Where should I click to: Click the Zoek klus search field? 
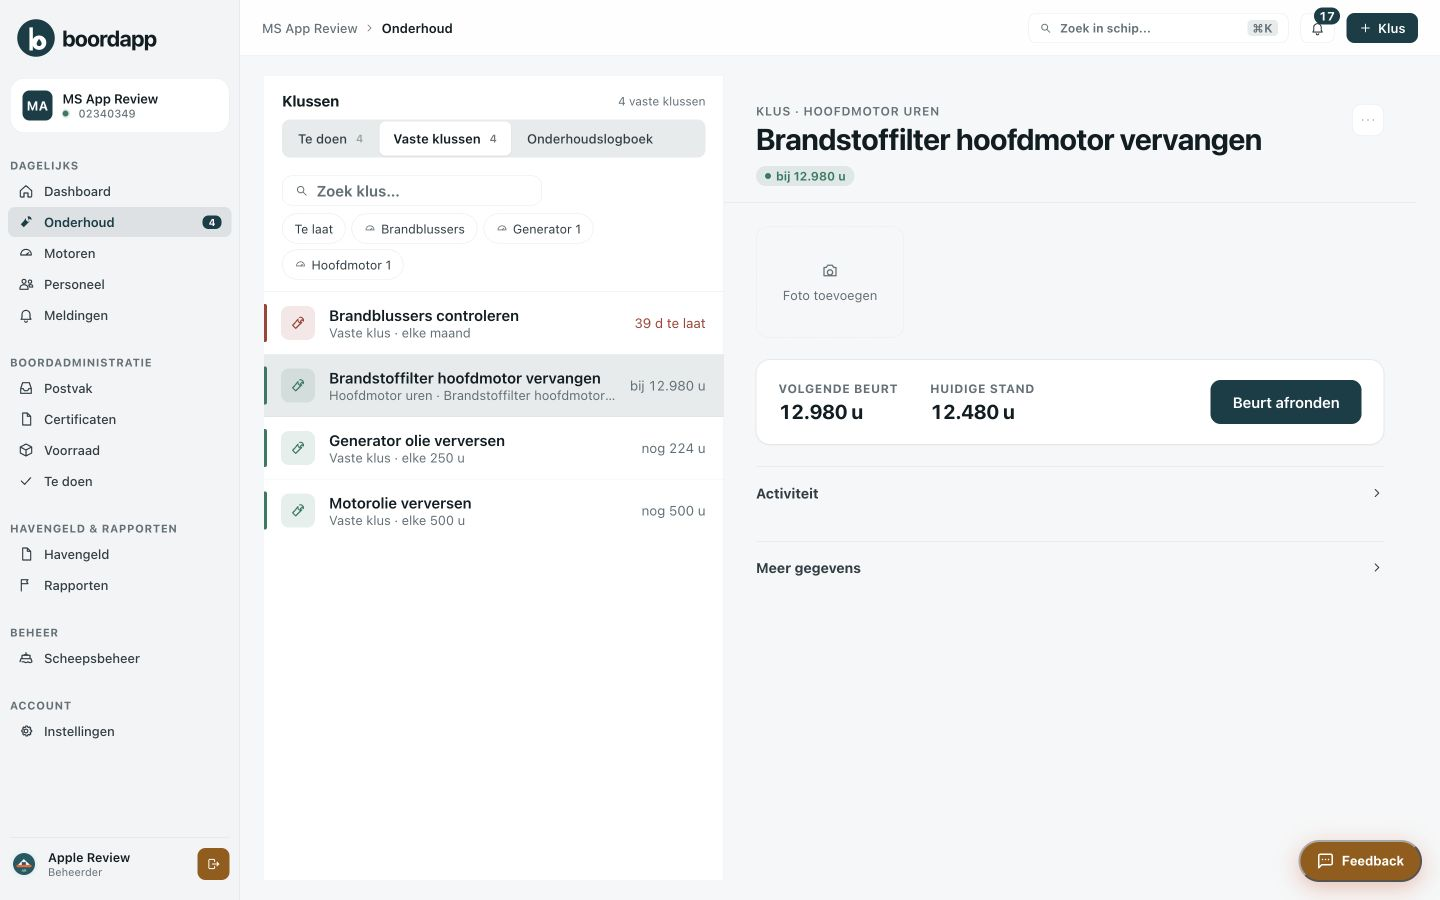412,191
